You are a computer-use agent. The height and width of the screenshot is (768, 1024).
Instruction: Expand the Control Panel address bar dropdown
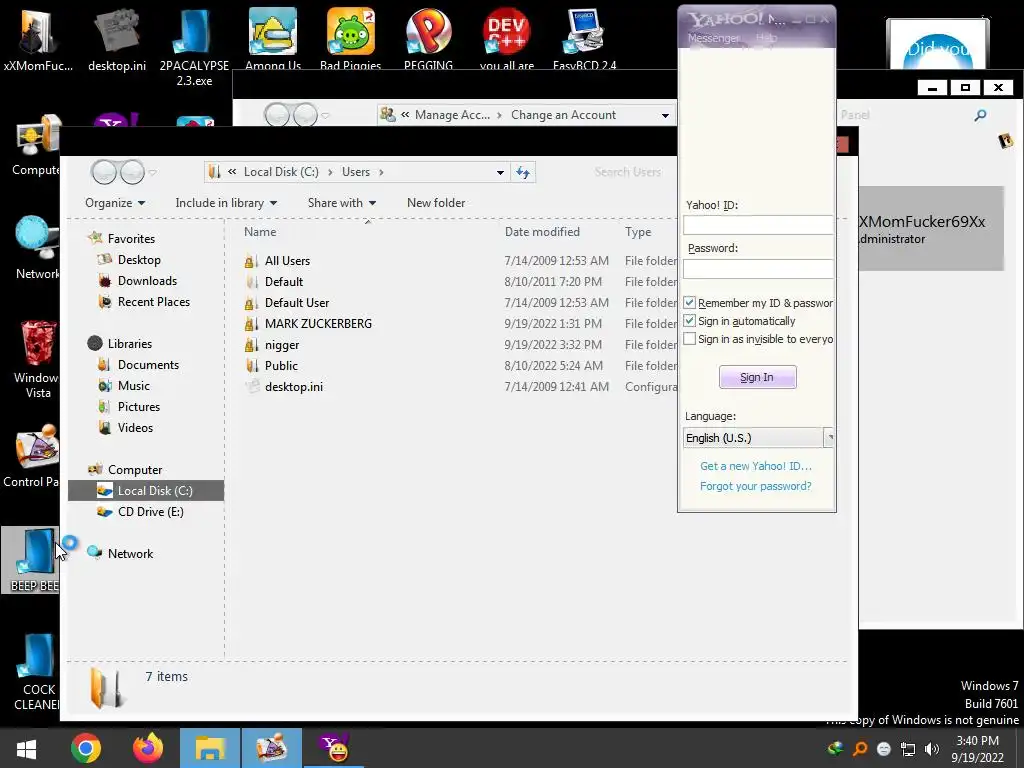(x=665, y=116)
